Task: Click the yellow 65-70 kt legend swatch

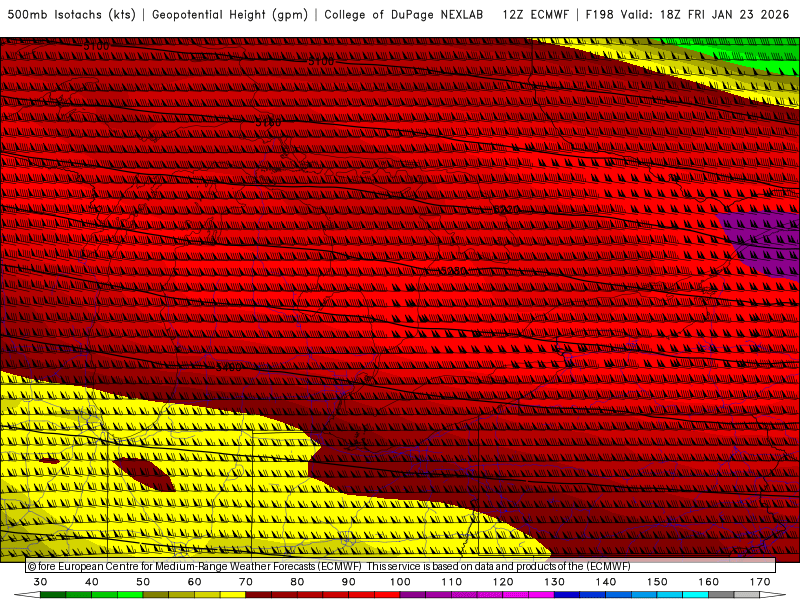Action: coord(233,595)
